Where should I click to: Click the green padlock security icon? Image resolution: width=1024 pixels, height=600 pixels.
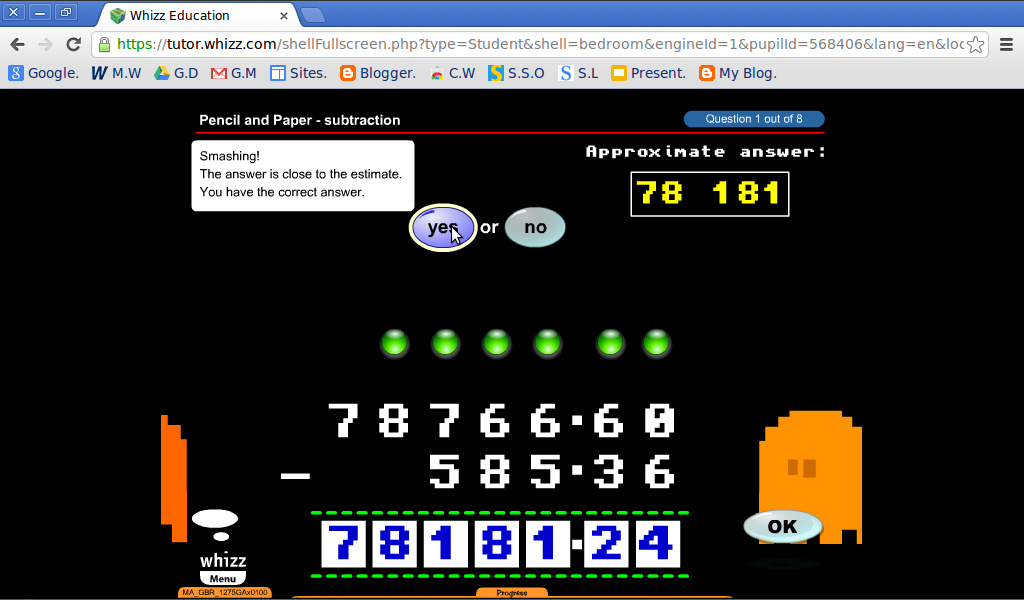pyautogui.click(x=104, y=44)
